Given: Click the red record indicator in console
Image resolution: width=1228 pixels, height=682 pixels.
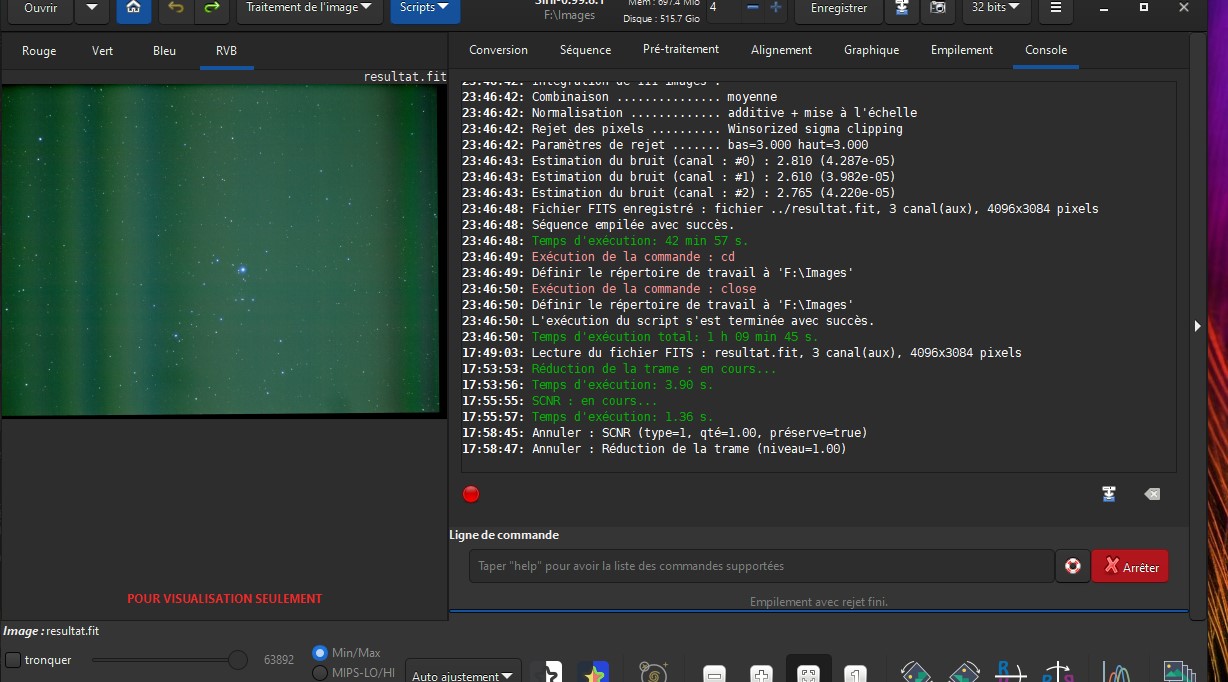Looking at the screenshot, I should point(471,494).
